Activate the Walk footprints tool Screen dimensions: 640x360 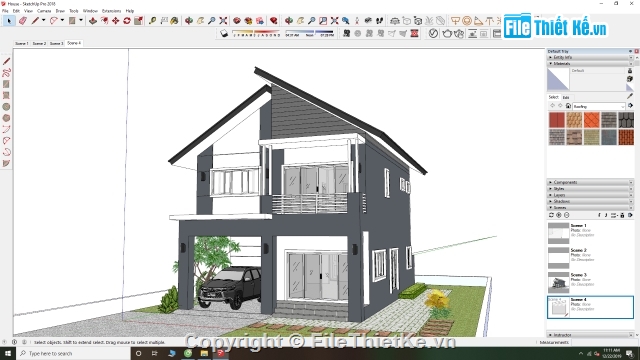click(379, 20)
